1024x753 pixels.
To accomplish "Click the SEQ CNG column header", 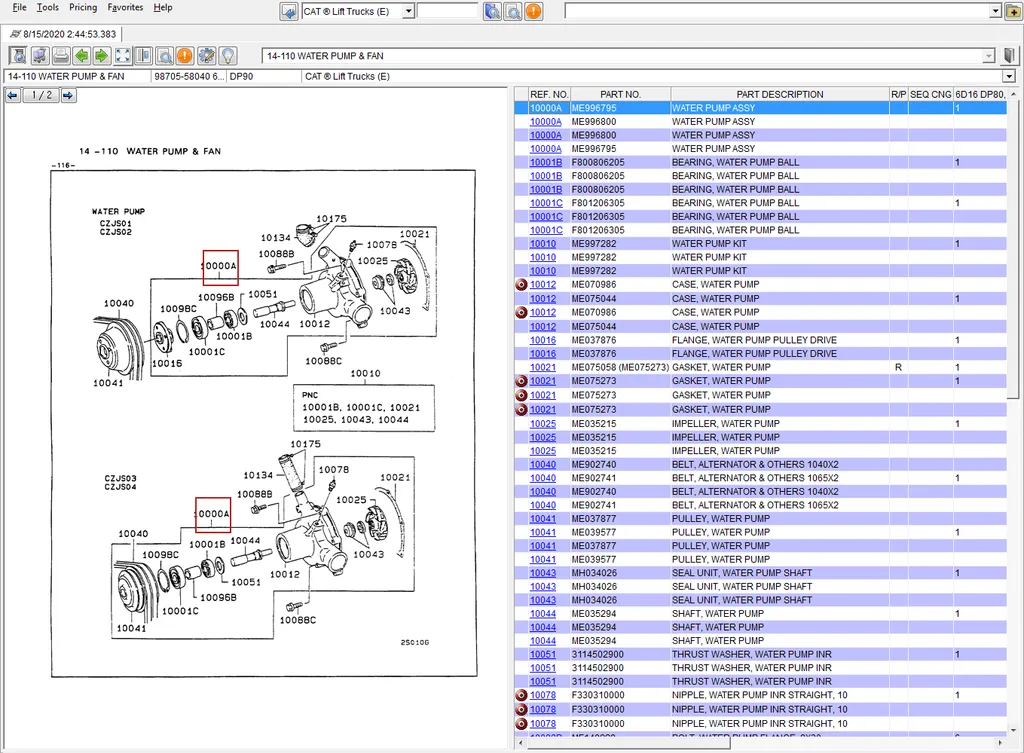I will [x=931, y=94].
